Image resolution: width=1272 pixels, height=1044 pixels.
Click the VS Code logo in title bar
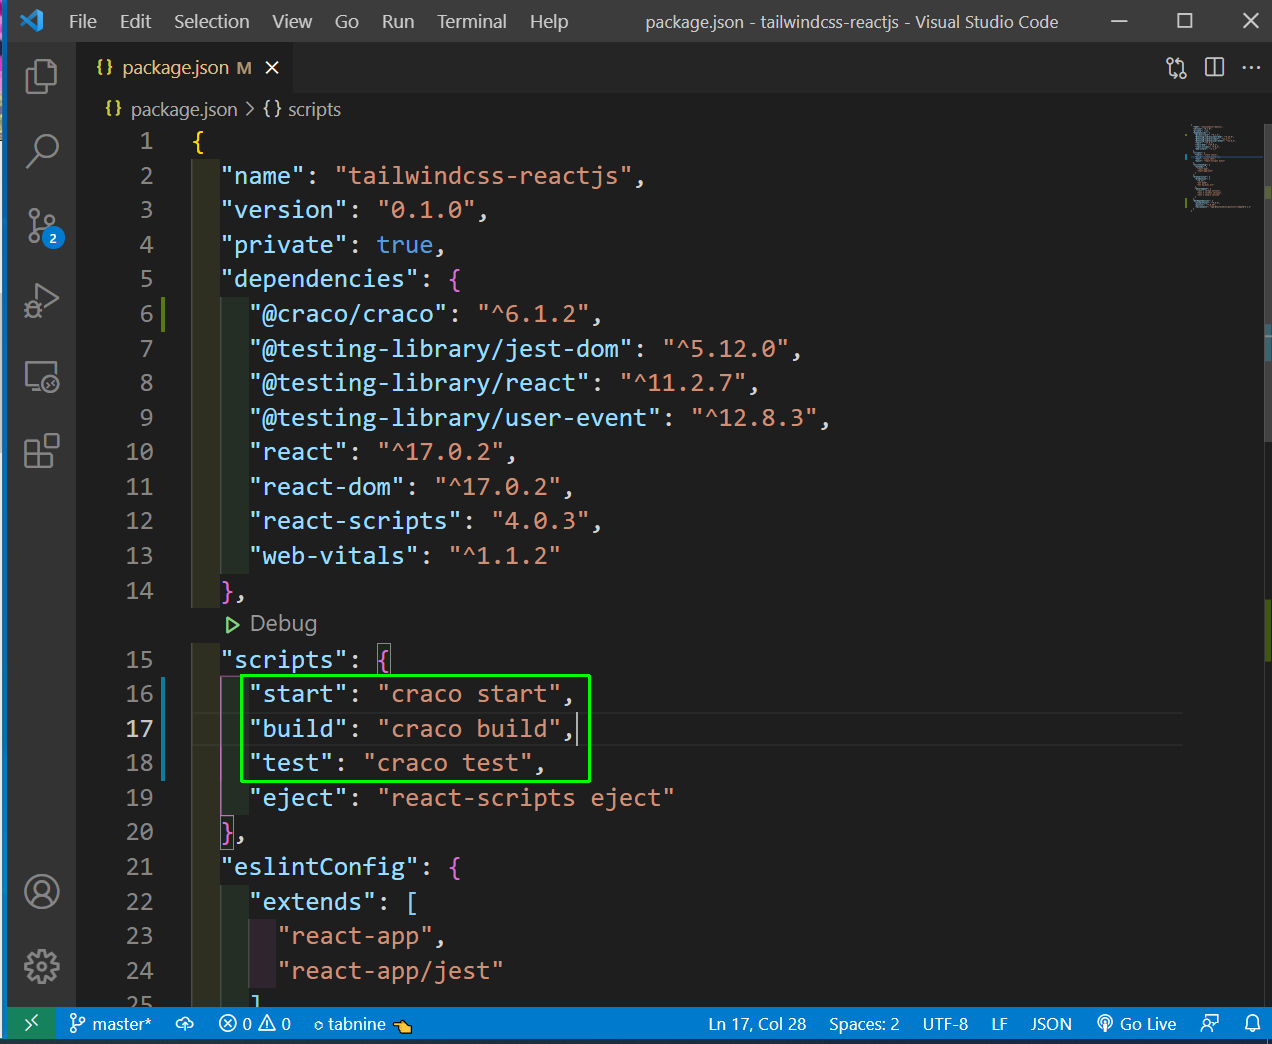tap(32, 21)
